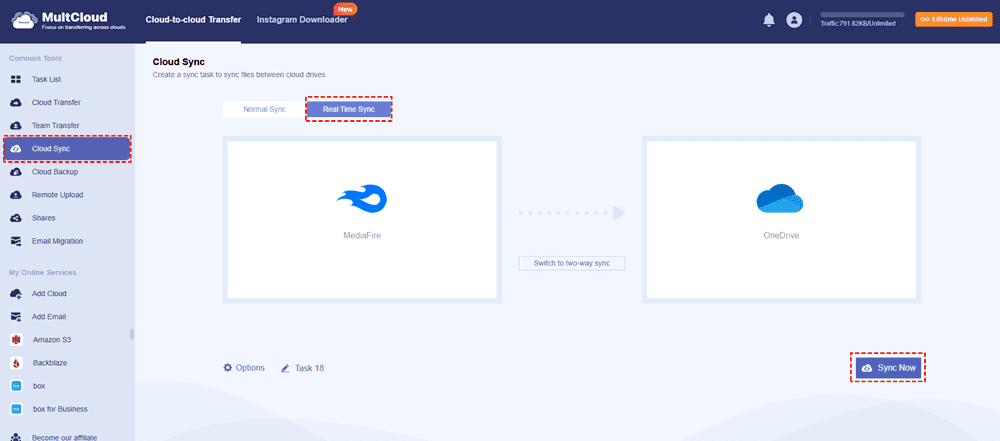
Task: Click the Shares sidebar icon
Action: [x=16, y=218]
